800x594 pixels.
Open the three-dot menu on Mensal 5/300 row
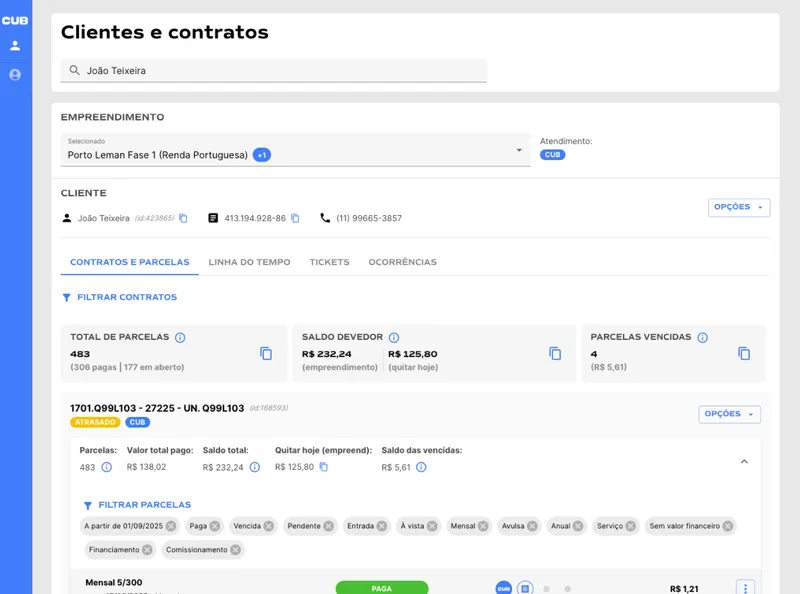[743, 588]
